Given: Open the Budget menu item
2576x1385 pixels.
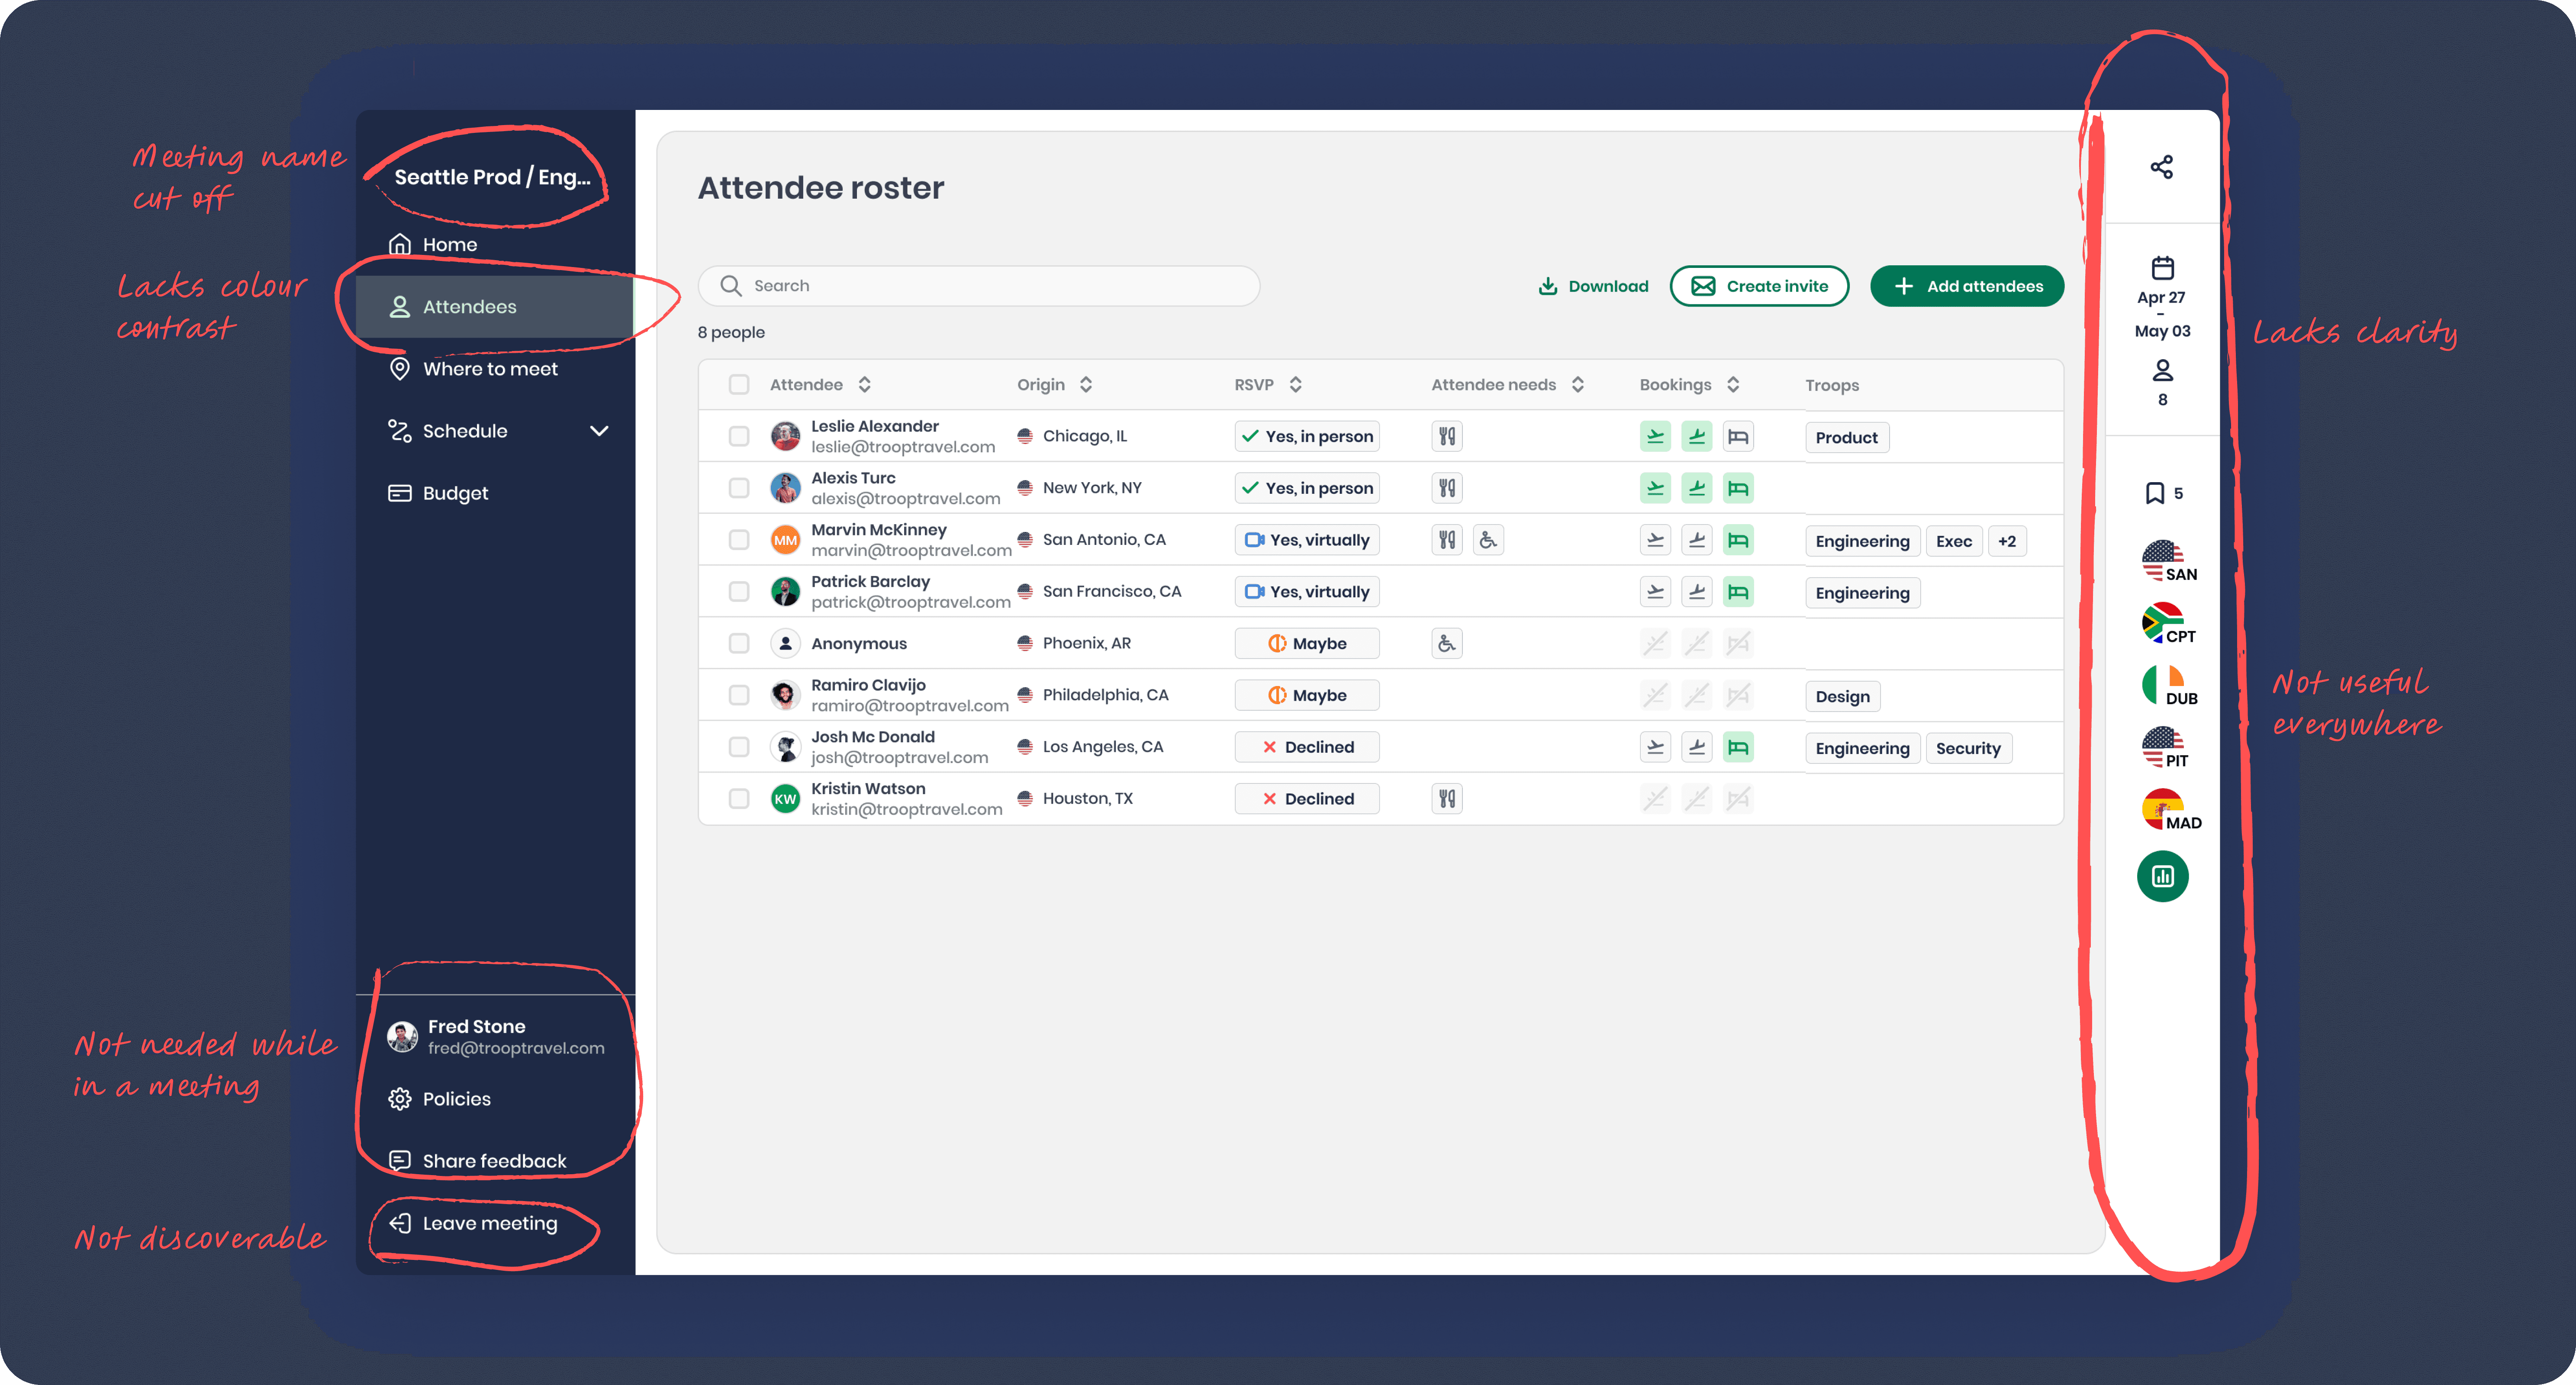Looking at the screenshot, I should 455,493.
